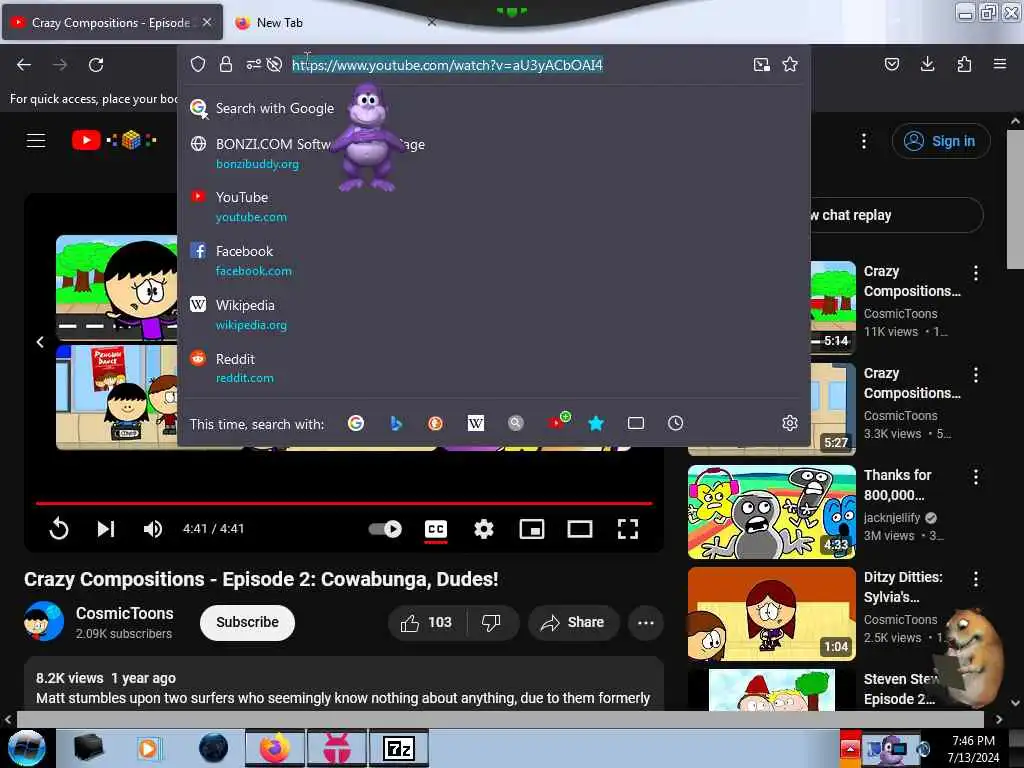This screenshot has height=768, width=1024.
Task: Select Reddit suggestion
Action: (494, 368)
